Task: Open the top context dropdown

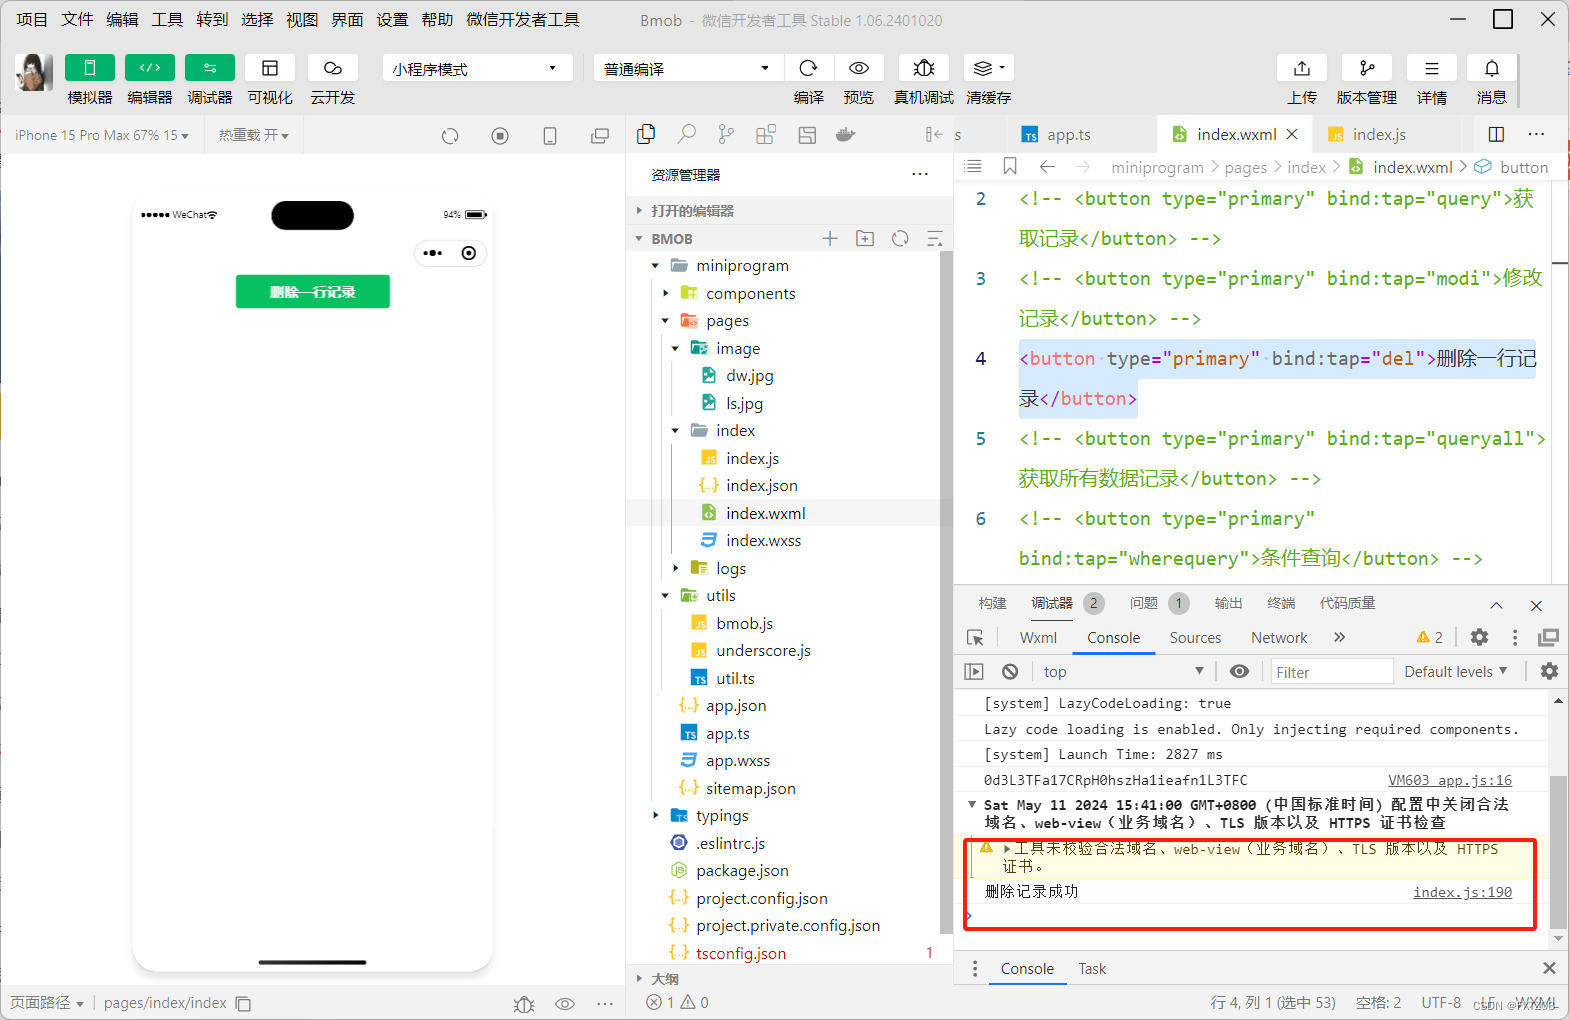Action: pyautogui.click(x=1123, y=672)
